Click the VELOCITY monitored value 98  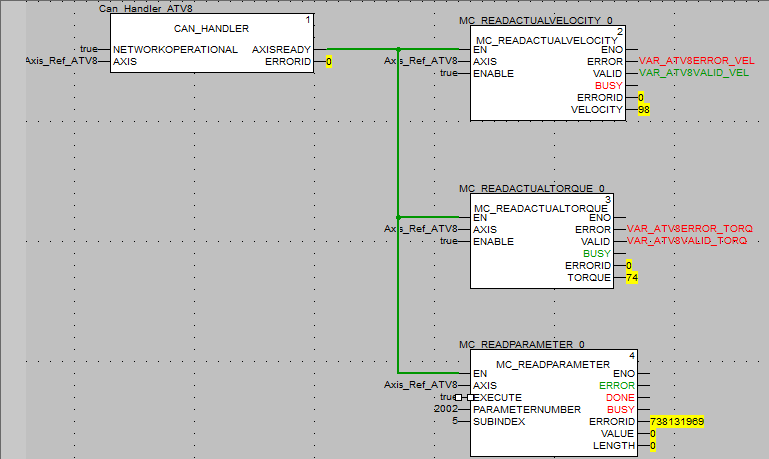coord(644,109)
